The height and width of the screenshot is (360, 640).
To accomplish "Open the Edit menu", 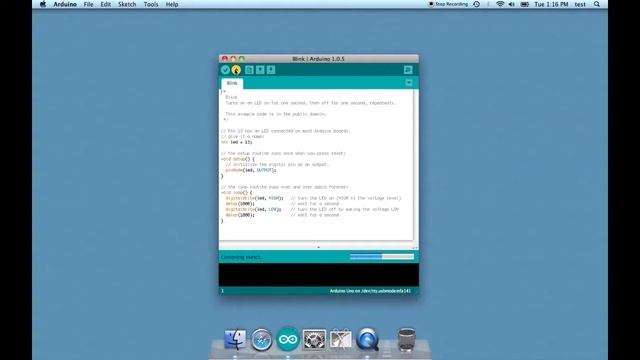I will point(105,4).
